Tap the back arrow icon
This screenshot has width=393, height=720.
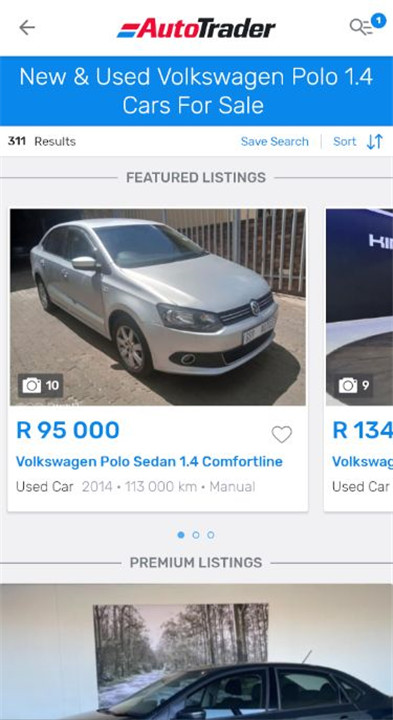pos(27,28)
